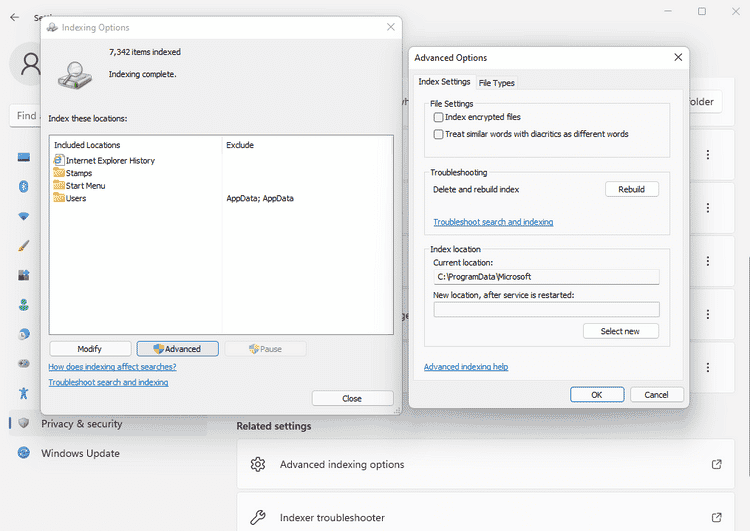Image resolution: width=750 pixels, height=531 pixels.
Task: Open Bluetooth settings from sidebar icon
Action: point(23,187)
